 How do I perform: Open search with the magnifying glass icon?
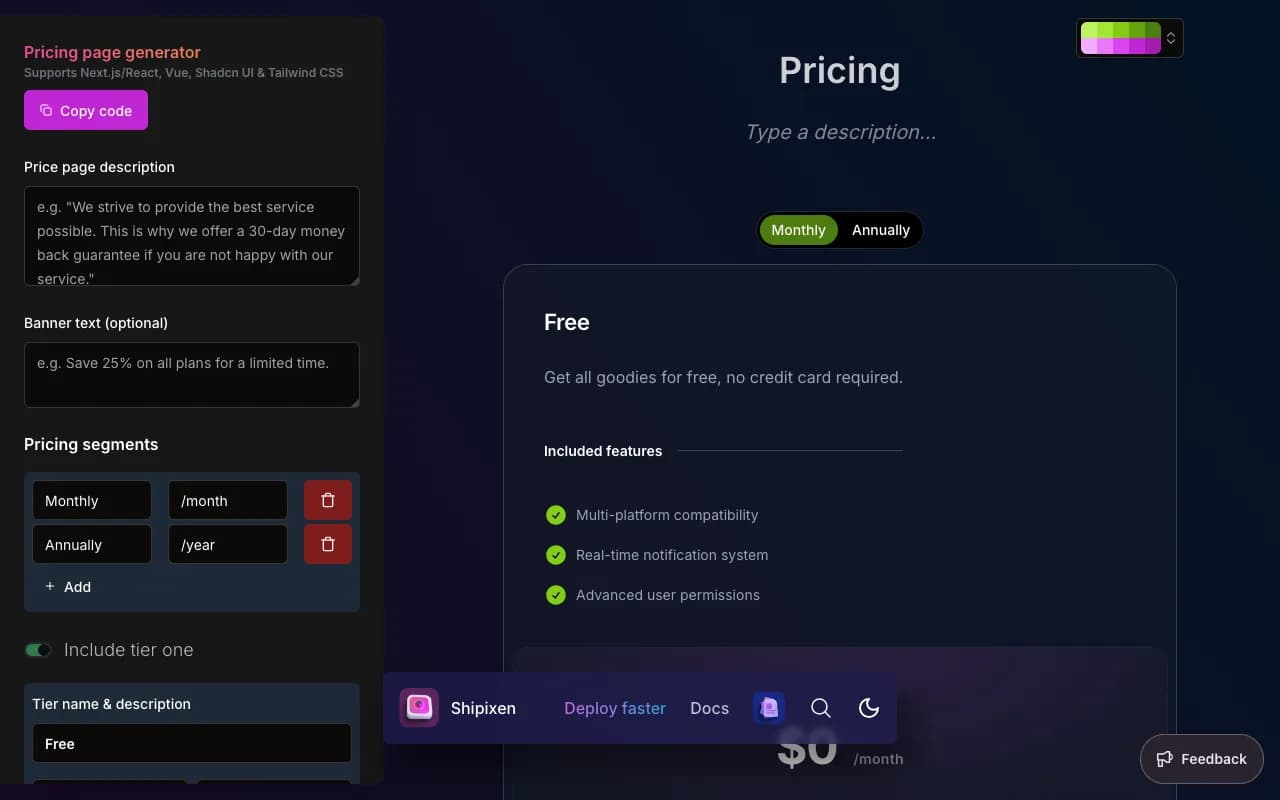(x=820, y=708)
